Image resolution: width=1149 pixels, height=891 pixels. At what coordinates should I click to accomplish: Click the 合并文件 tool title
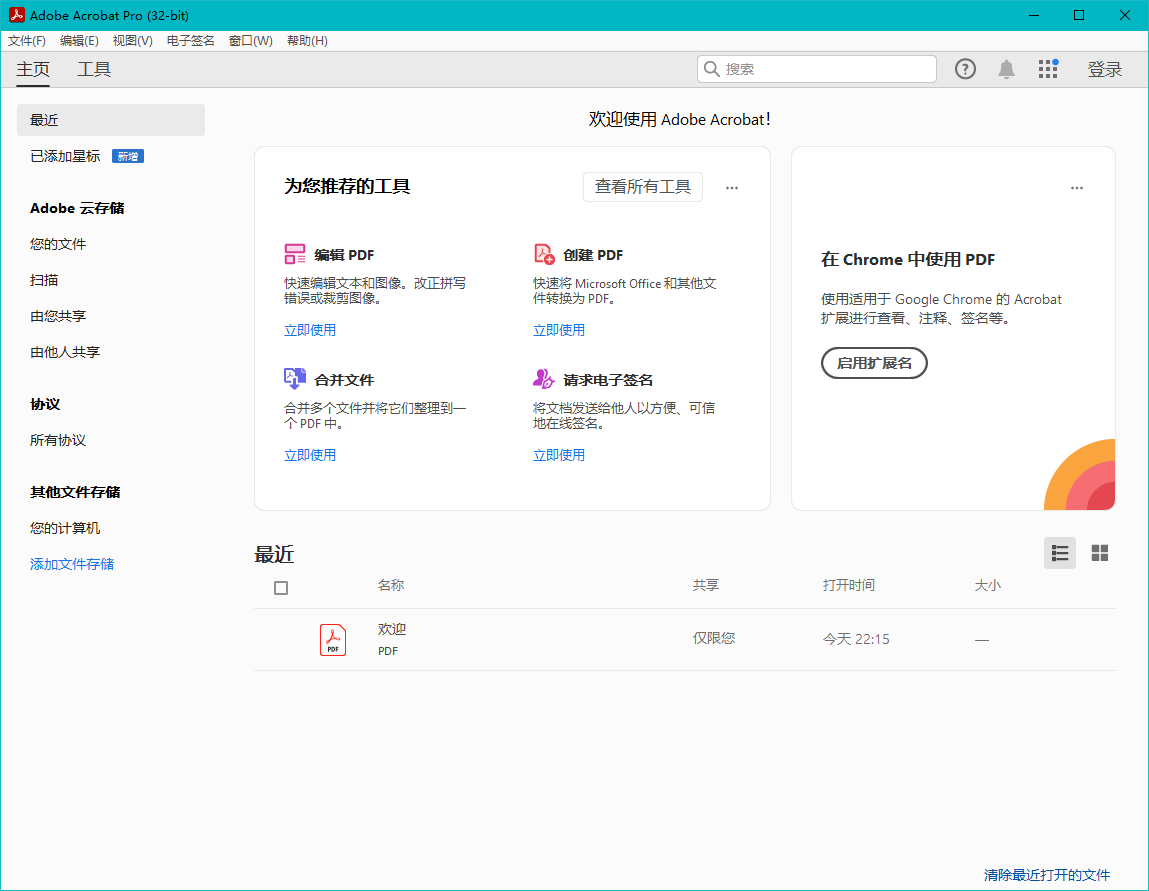[344, 380]
